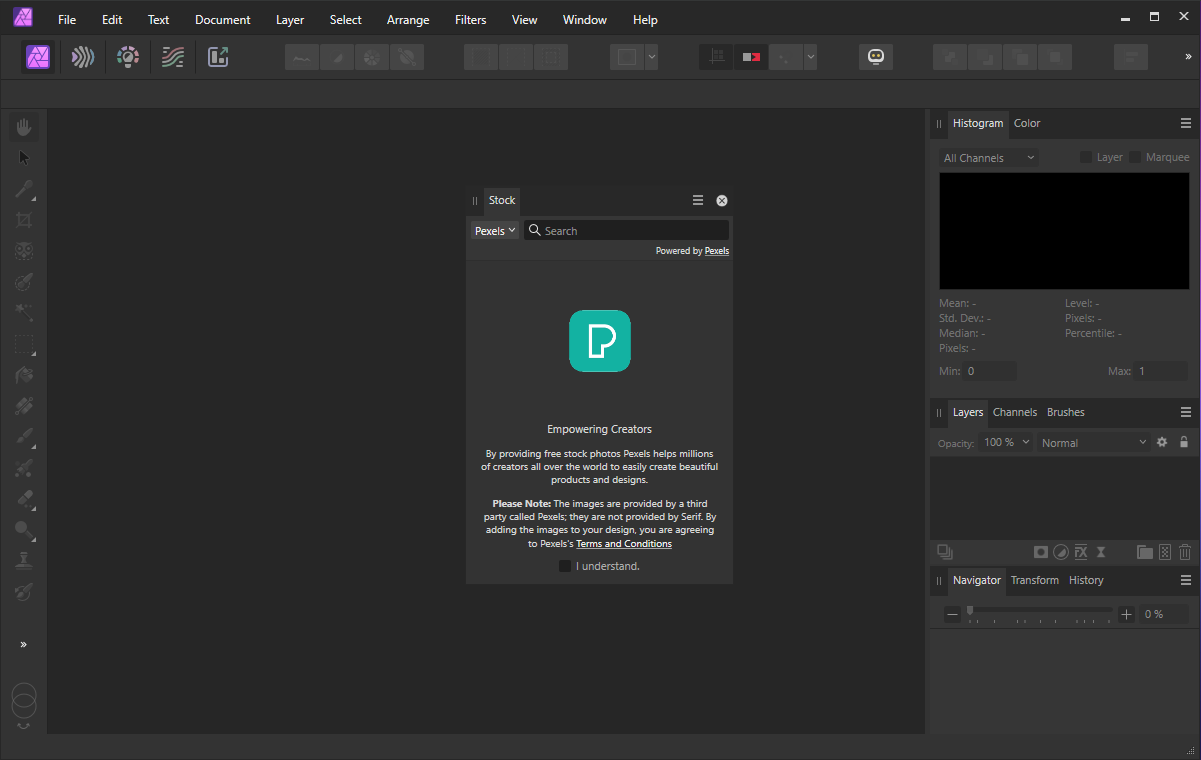Open the Assistant Manager robot icon
1201x760 pixels.
[877, 57]
